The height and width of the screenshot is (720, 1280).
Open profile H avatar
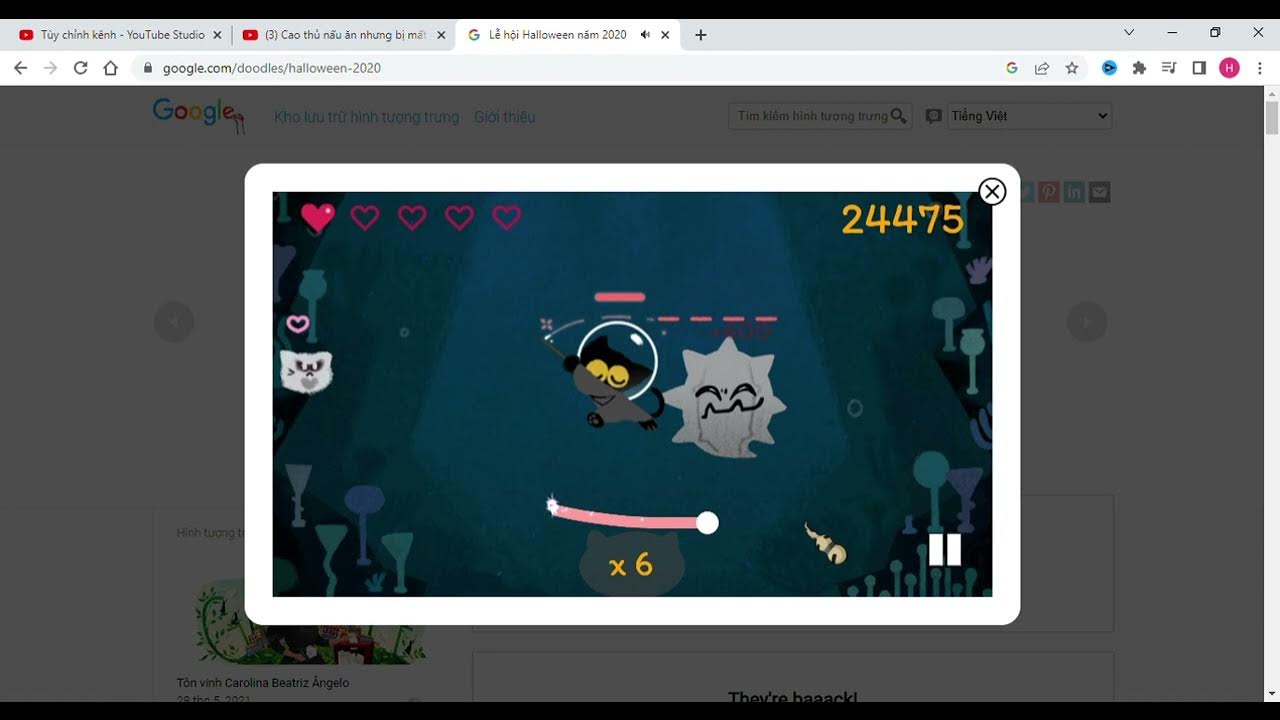click(x=1229, y=68)
